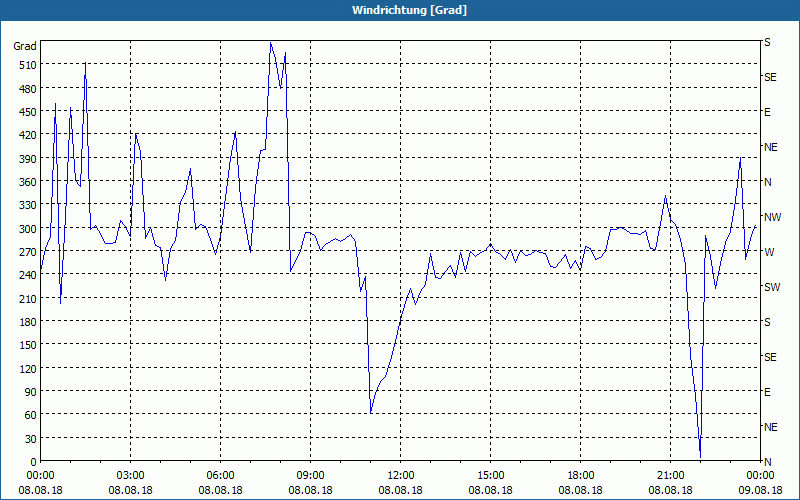Screen dimensions: 800x500
Task: Select the W compass label on the right axis
Action: [x=768, y=252]
